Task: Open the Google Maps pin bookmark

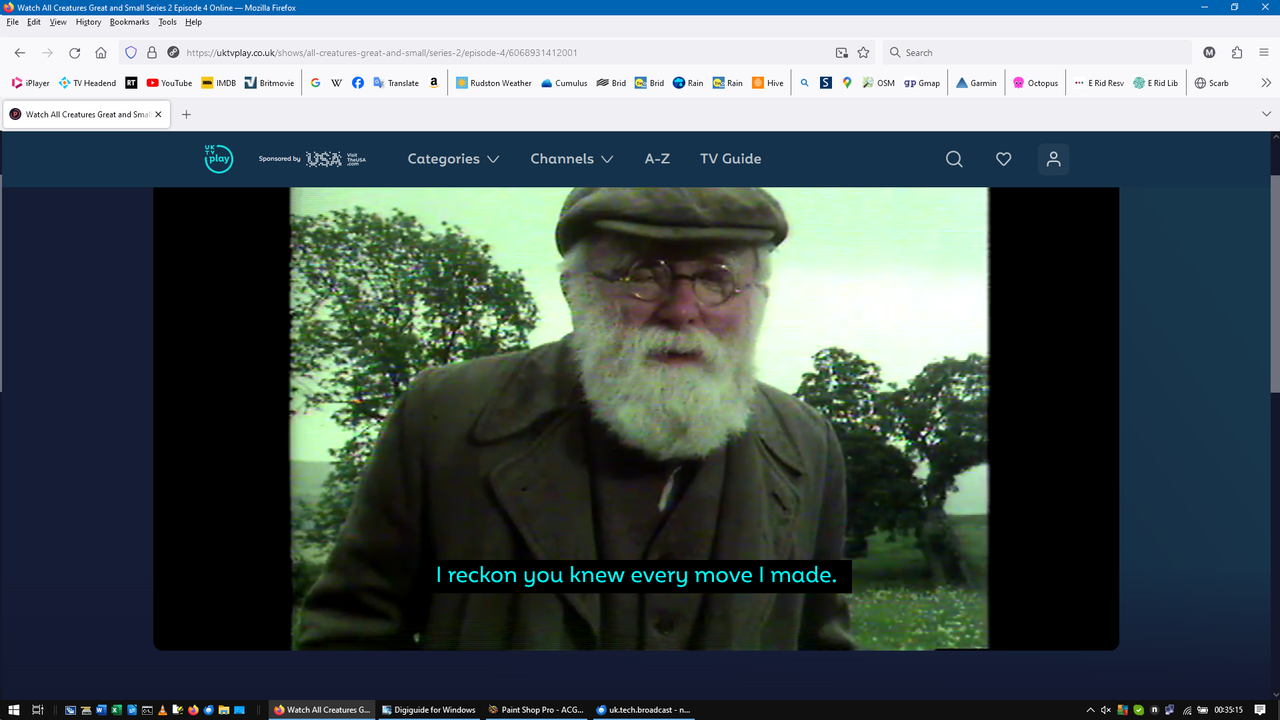Action: click(x=847, y=83)
